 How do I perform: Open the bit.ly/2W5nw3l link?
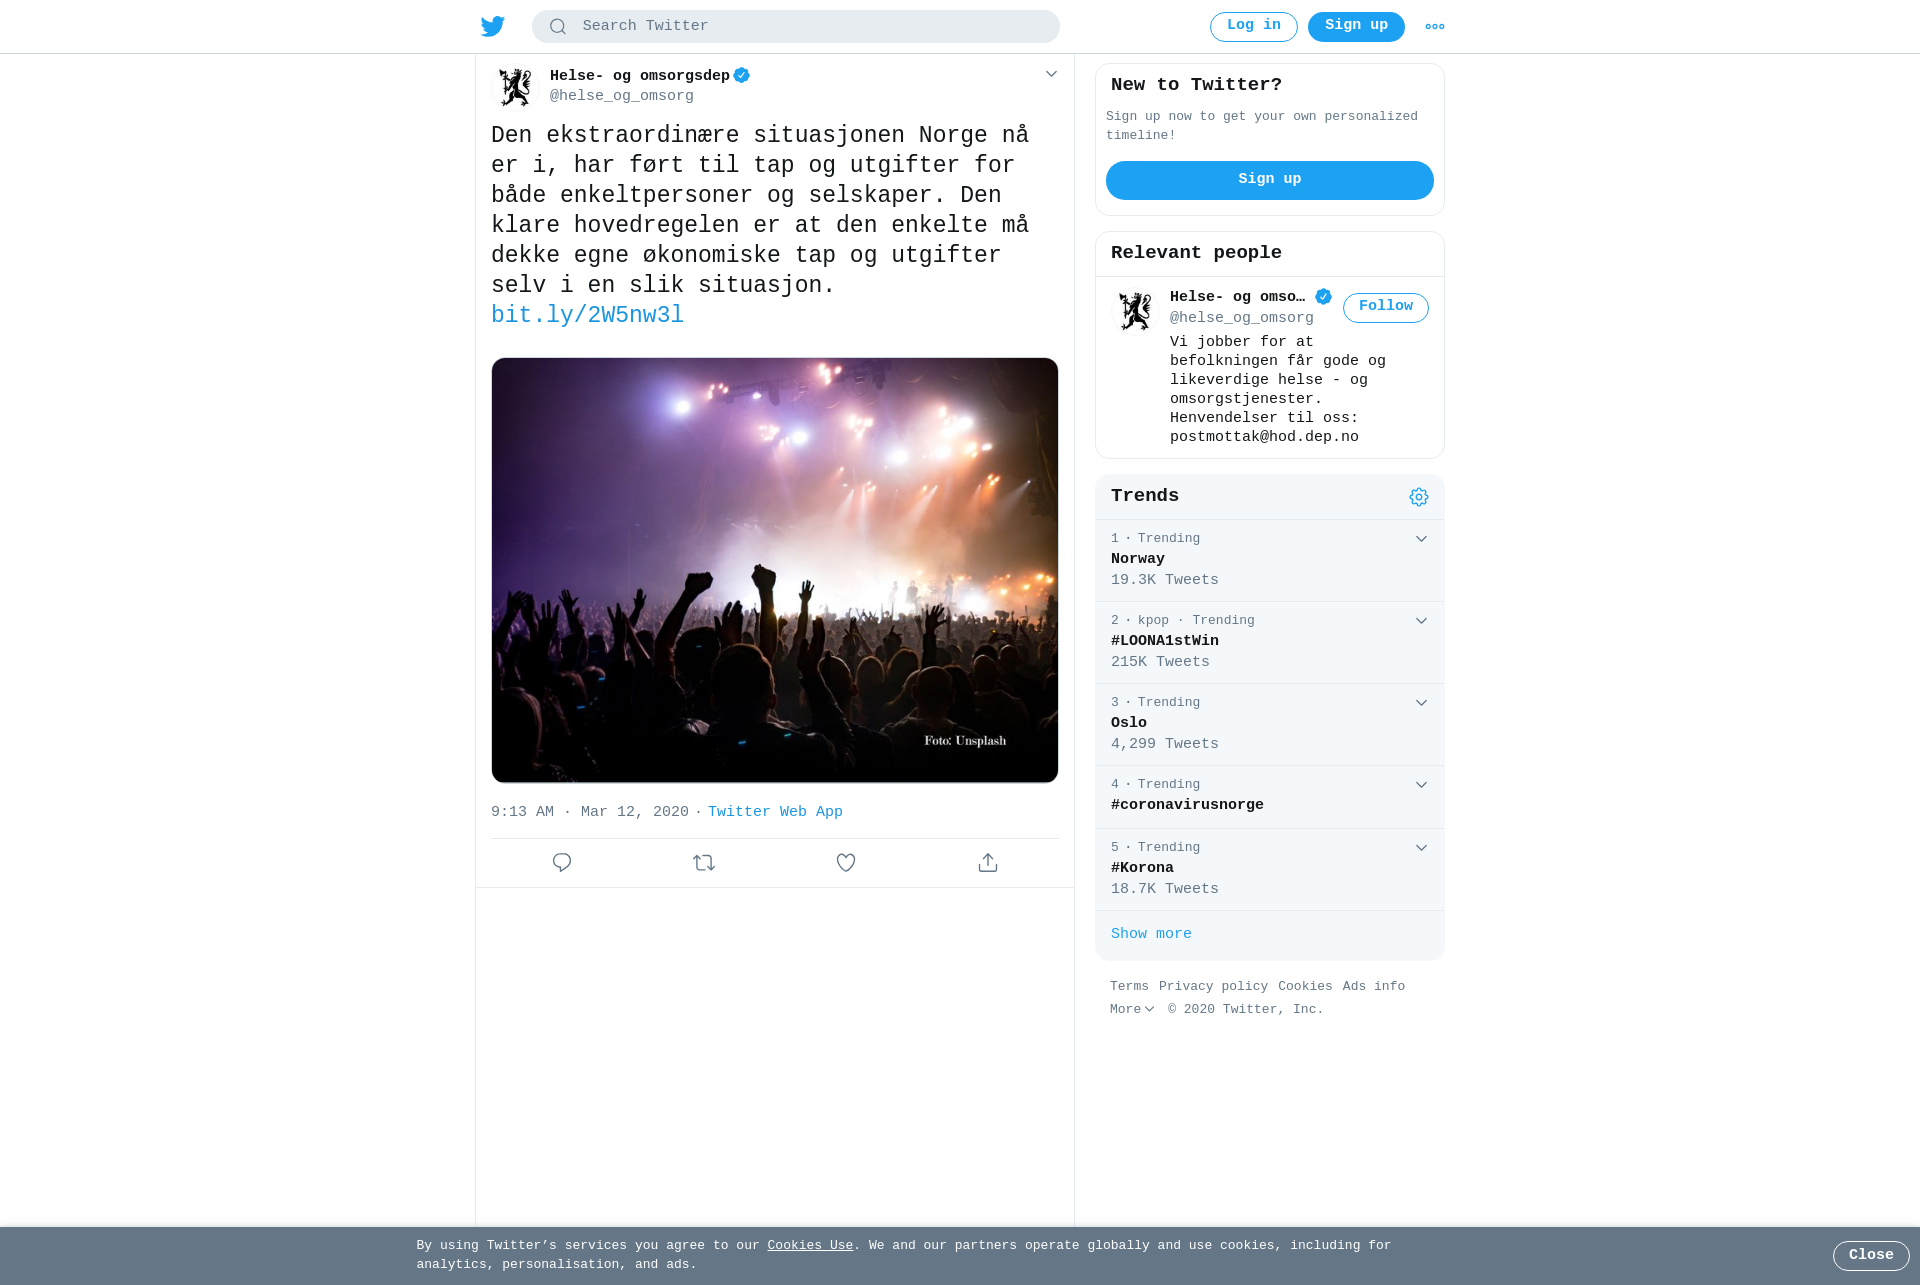coord(587,315)
